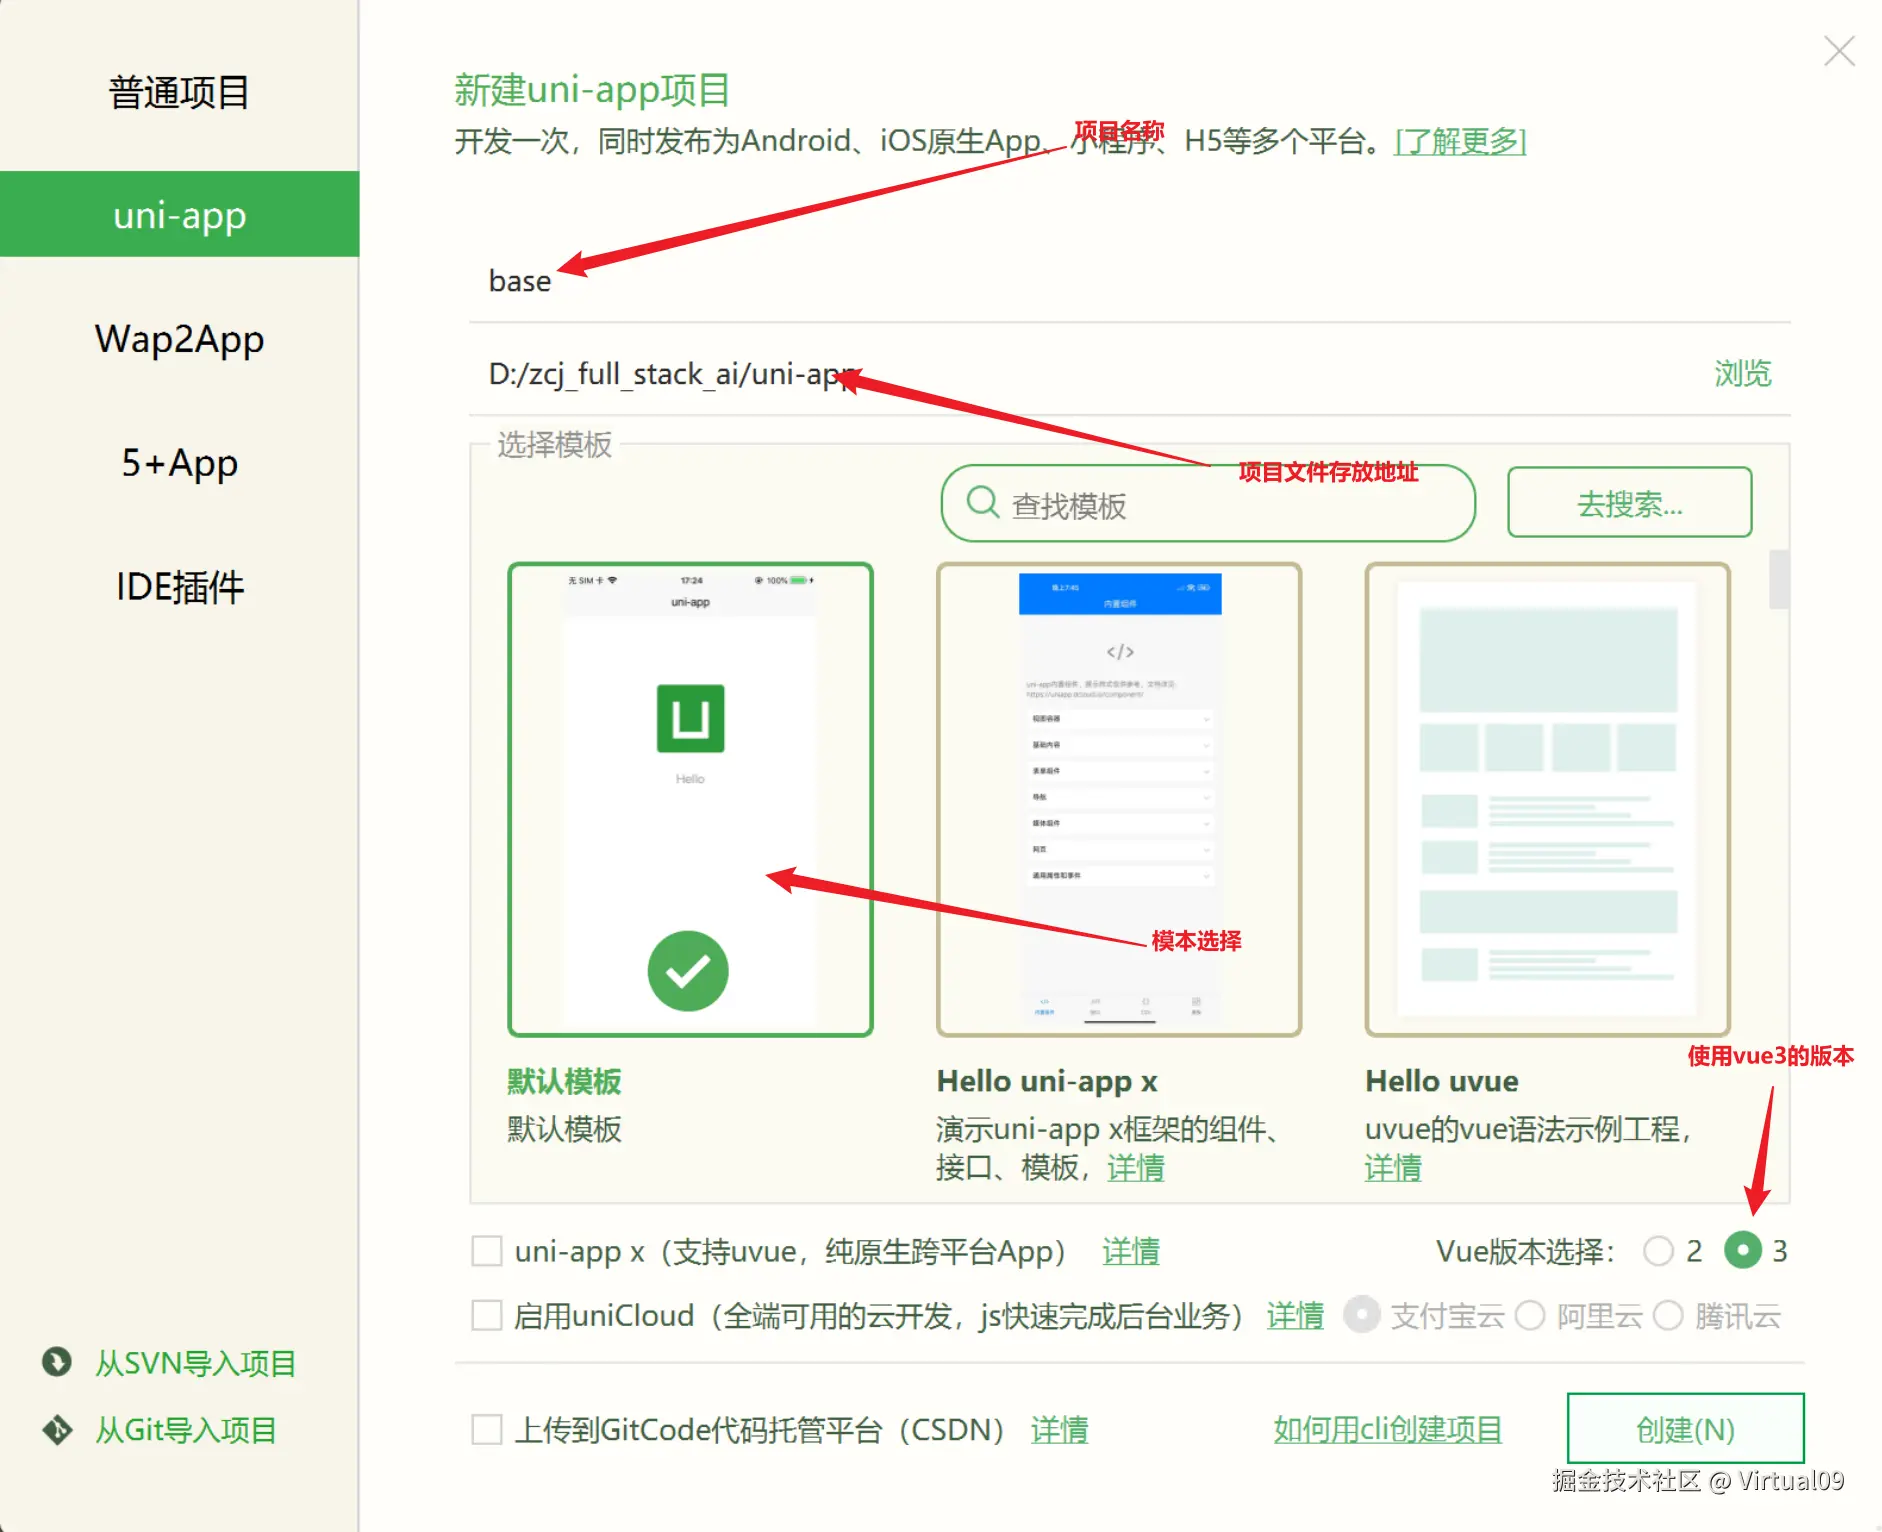The image size is (1882, 1532).
Task: Click the Hello uni-app x title text
Action: point(1047,1081)
